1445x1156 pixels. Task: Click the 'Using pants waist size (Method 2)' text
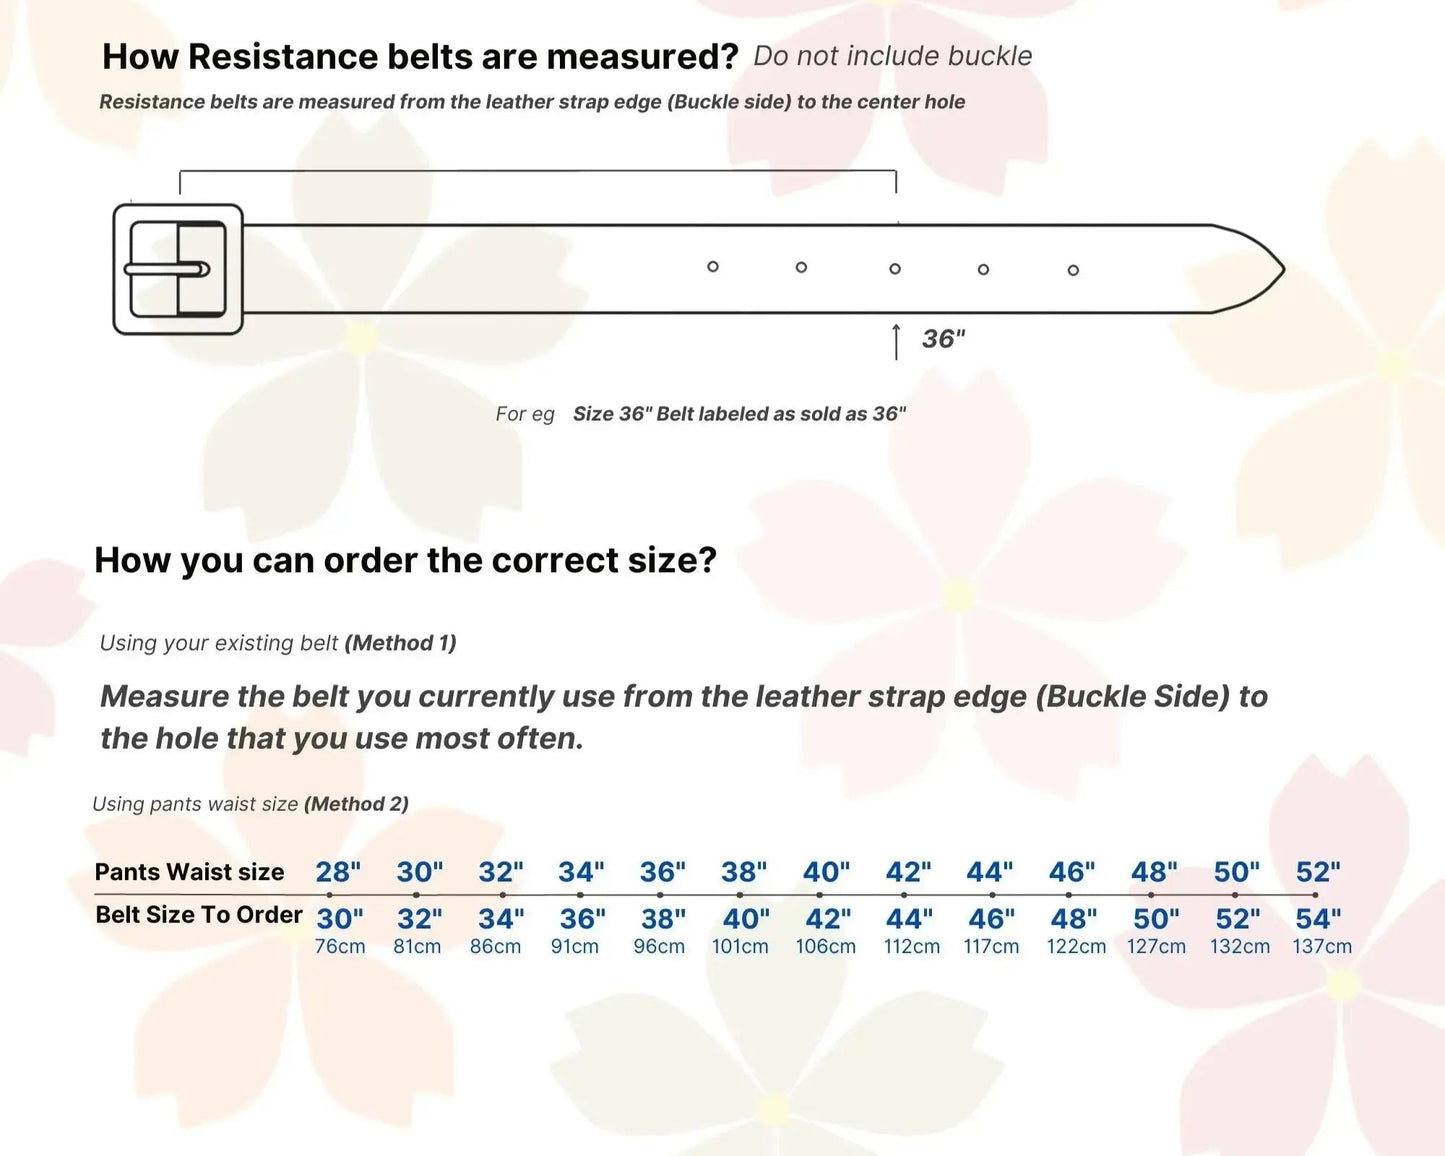click(250, 804)
